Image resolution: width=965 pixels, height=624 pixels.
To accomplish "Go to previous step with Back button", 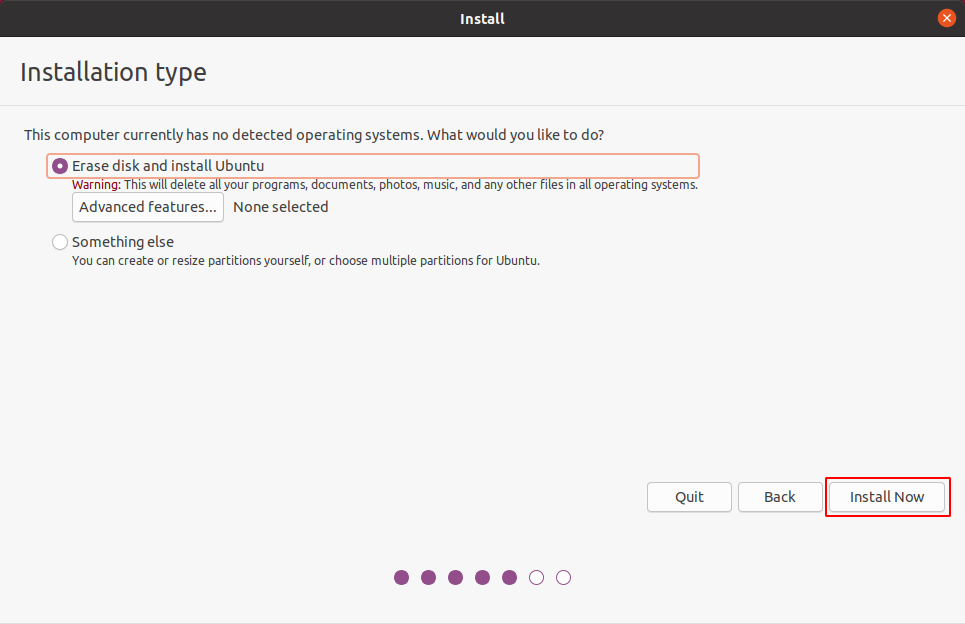I will point(779,497).
